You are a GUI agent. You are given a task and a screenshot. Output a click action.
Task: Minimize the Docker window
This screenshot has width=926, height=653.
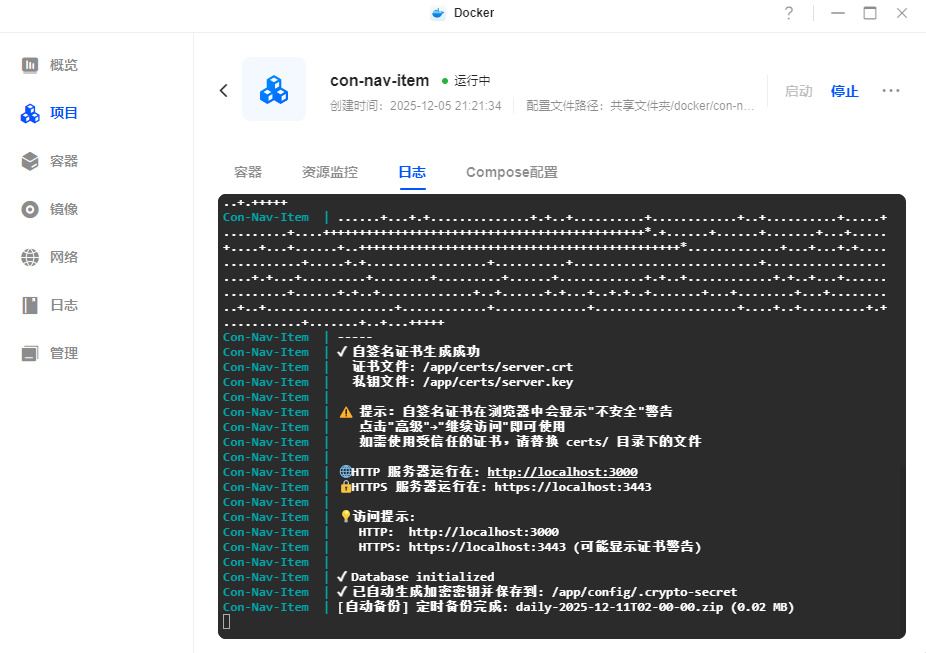tap(838, 13)
